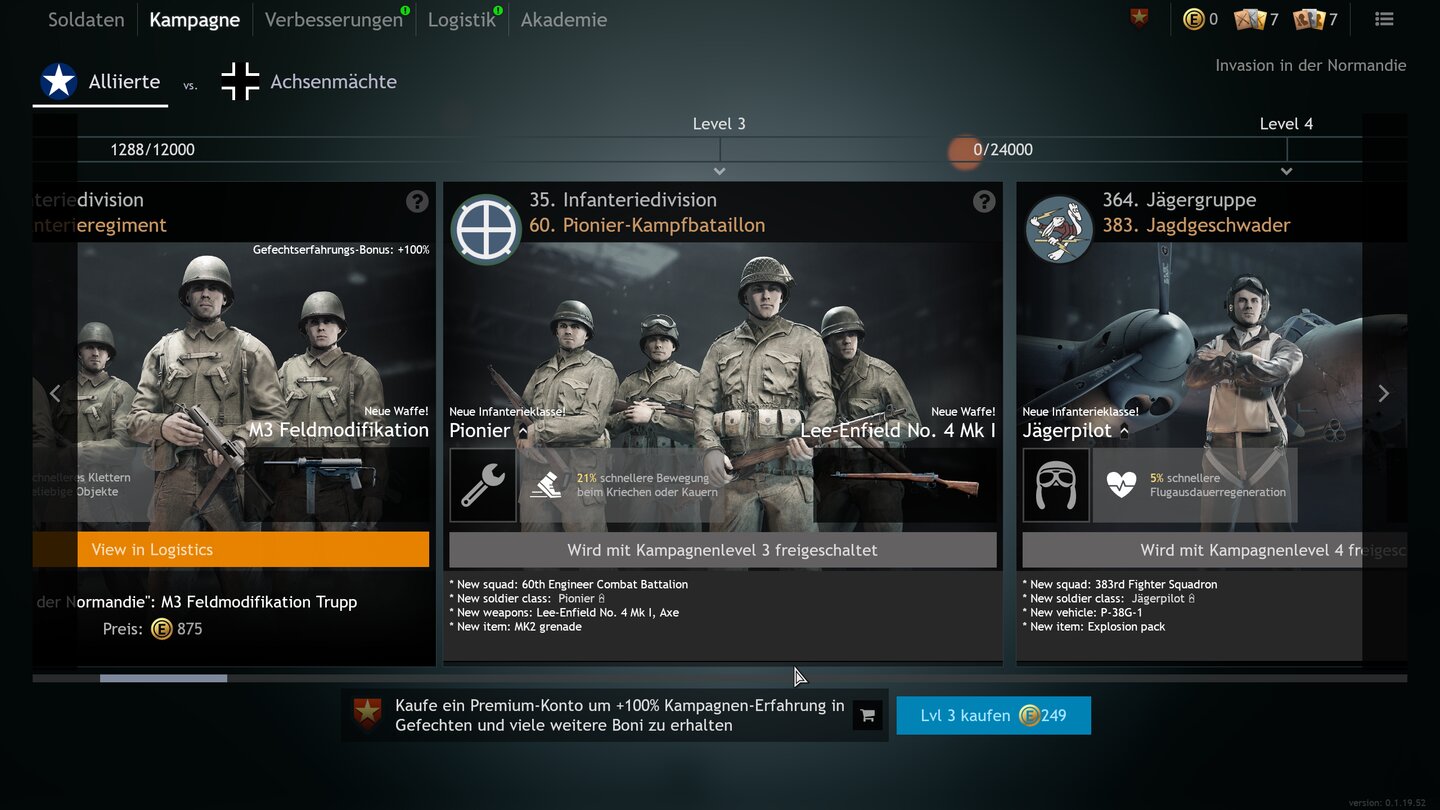Click the horizontal campaign scrollbar thumb
The width and height of the screenshot is (1440, 810).
163,678
